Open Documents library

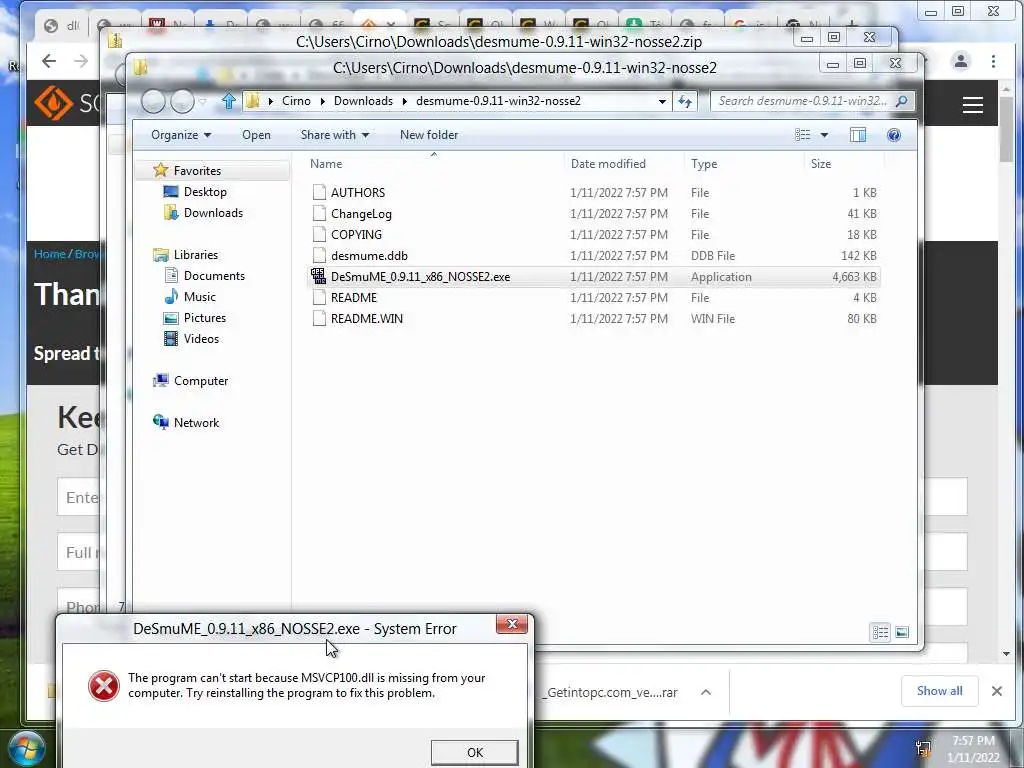click(214, 276)
